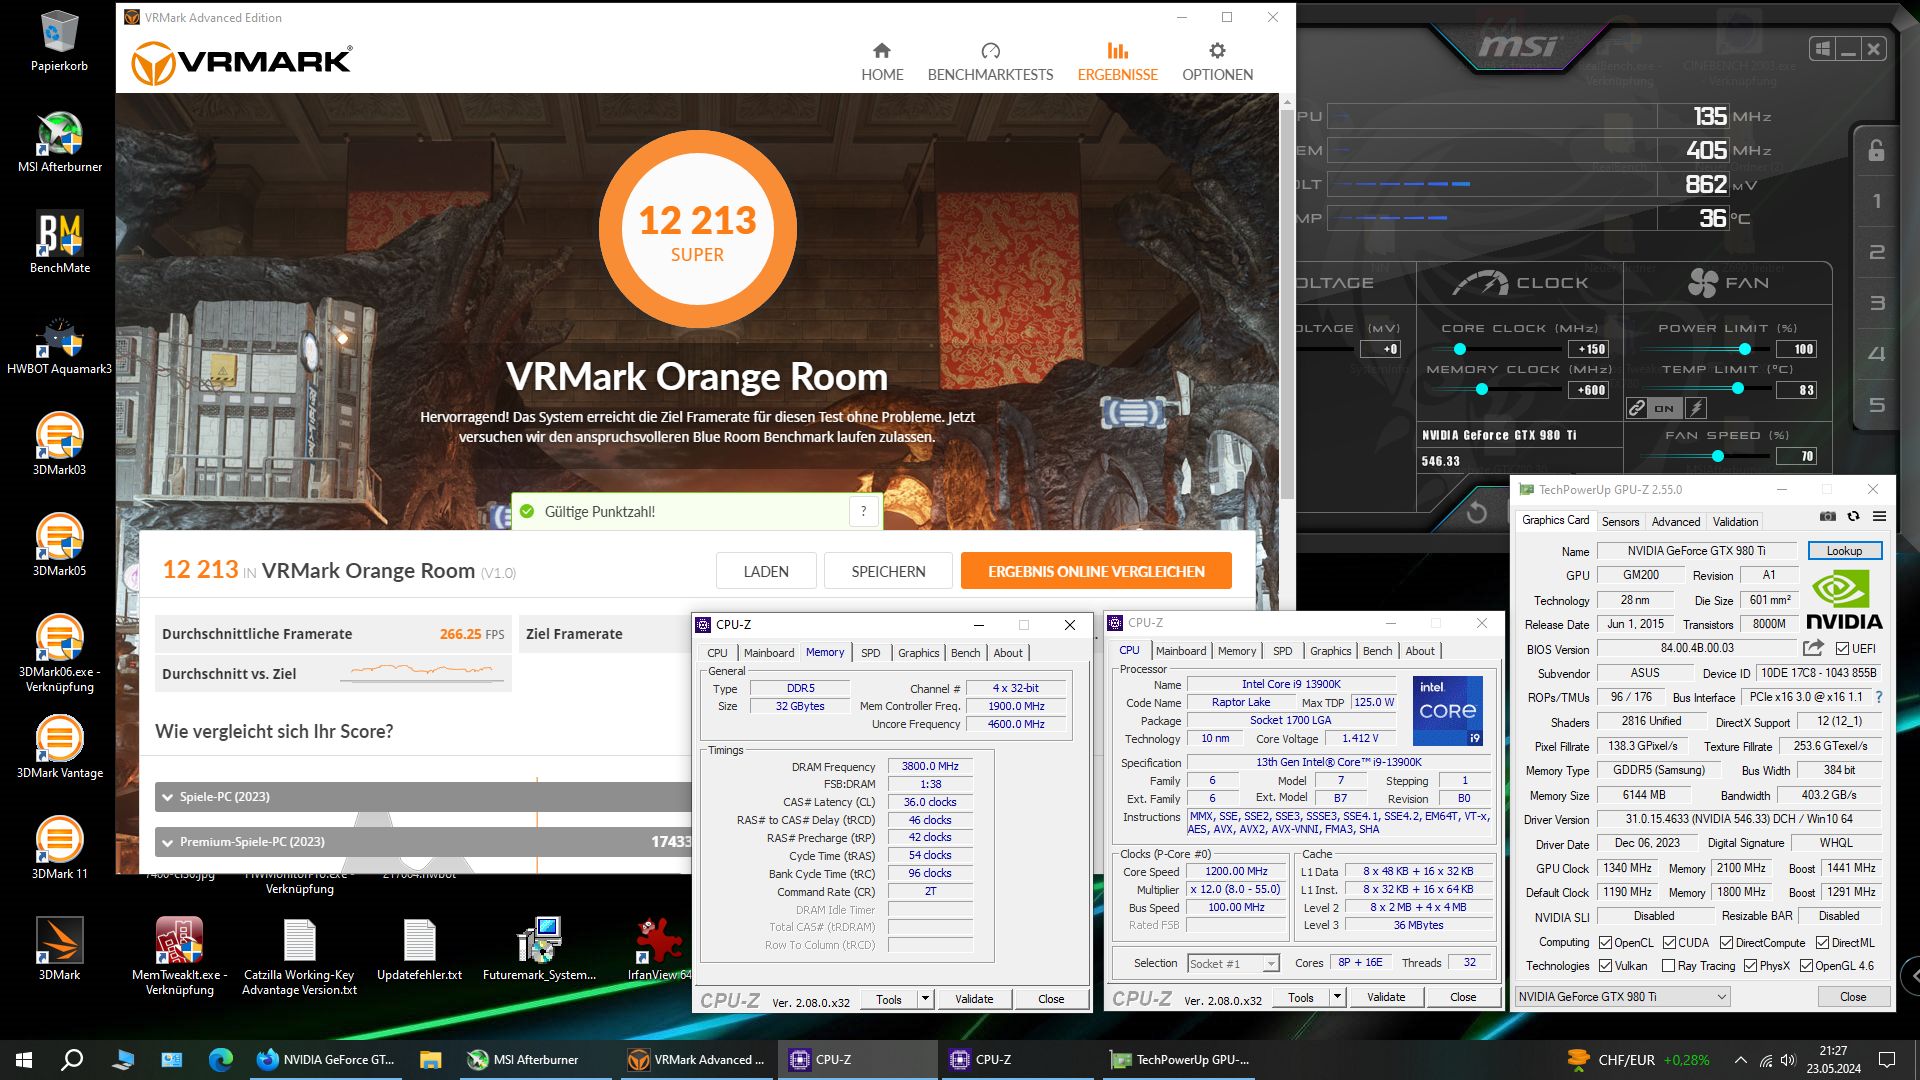The height and width of the screenshot is (1080, 1920).
Task: Toggle the OpenGL 4.6 checkbox in GPU-Z
Action: pyautogui.click(x=1806, y=965)
